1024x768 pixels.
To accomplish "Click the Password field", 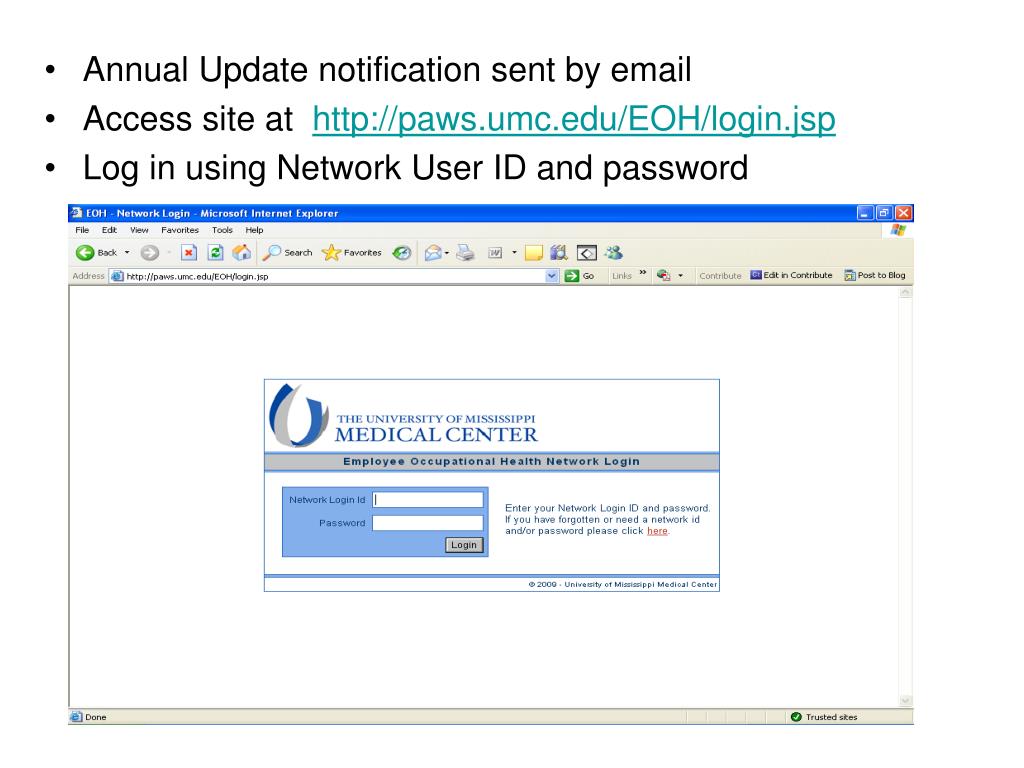I will (428, 523).
